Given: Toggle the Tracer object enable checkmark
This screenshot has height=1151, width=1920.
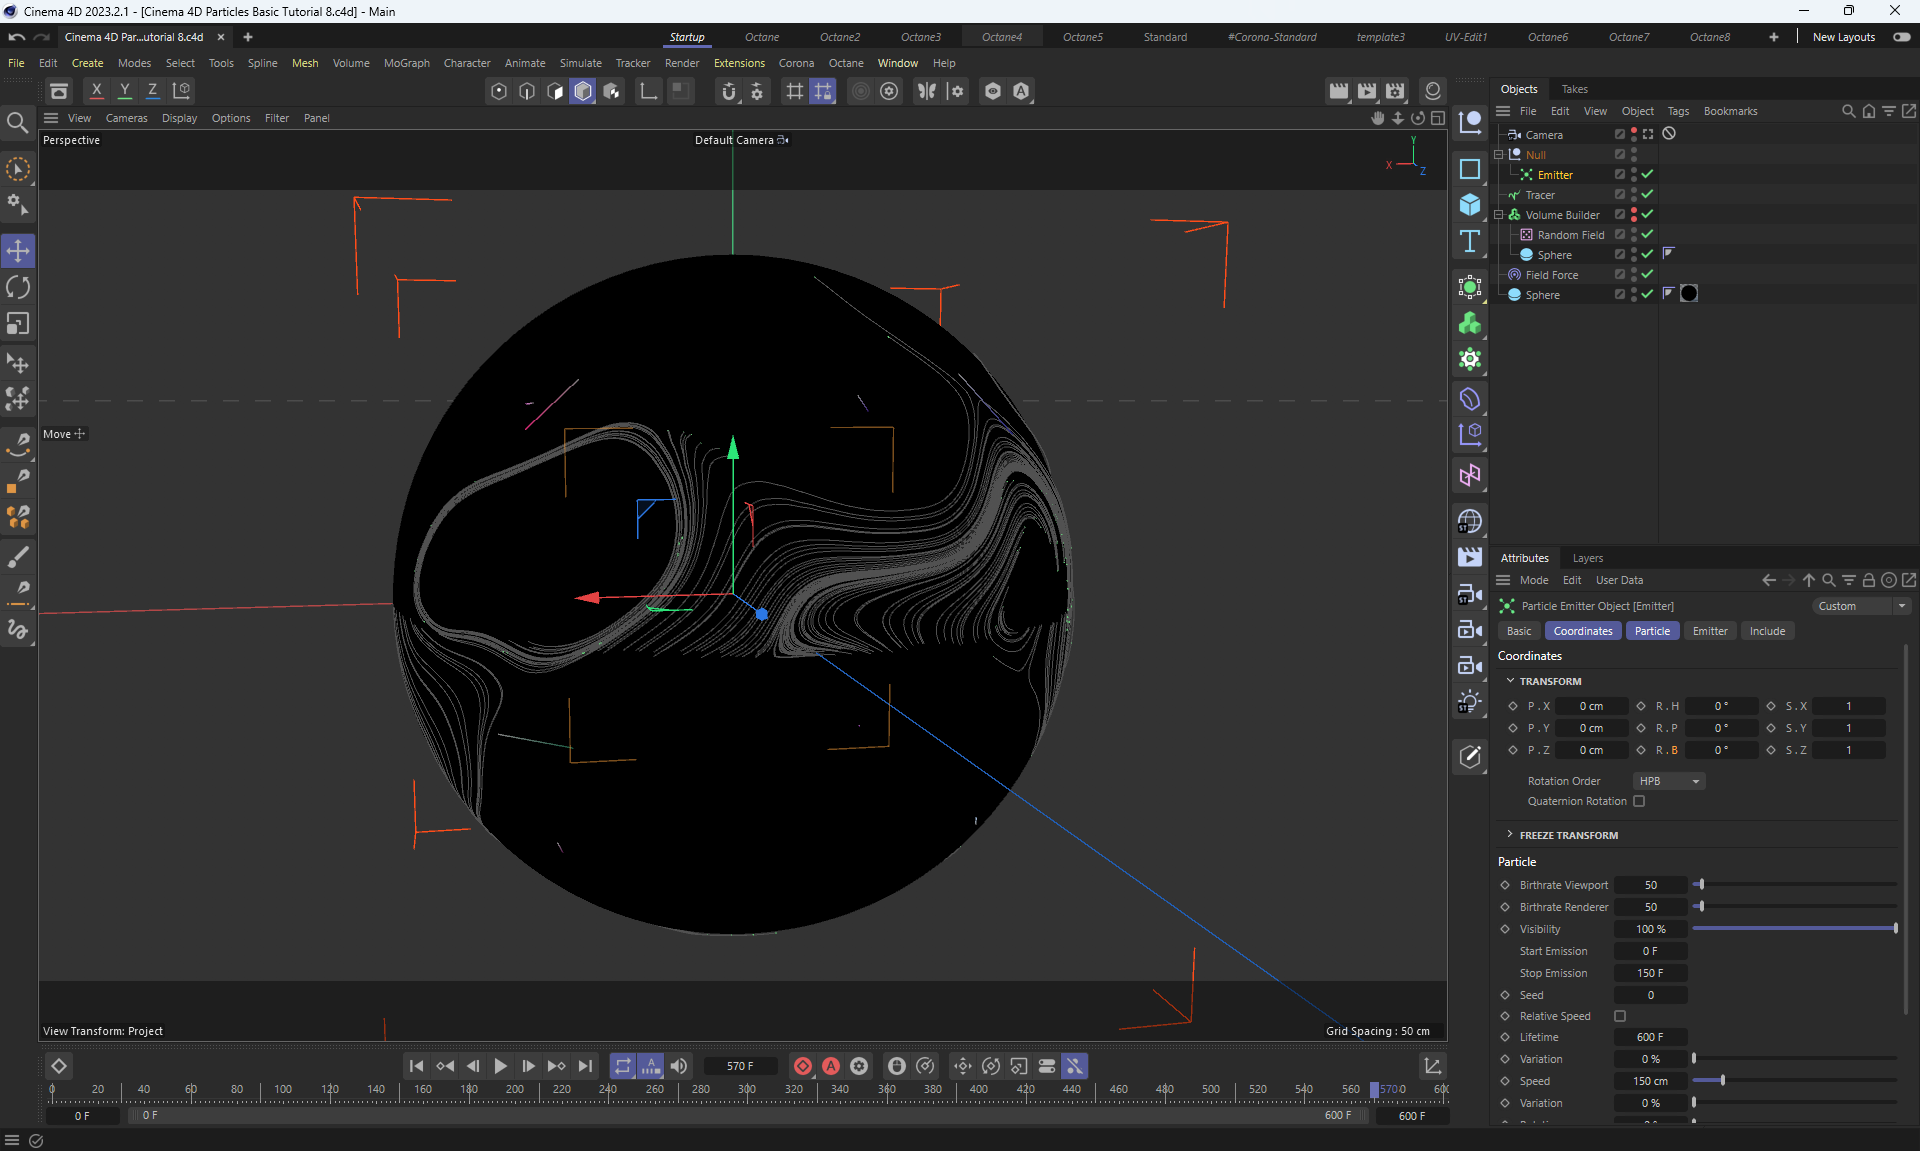Looking at the screenshot, I should [1647, 194].
